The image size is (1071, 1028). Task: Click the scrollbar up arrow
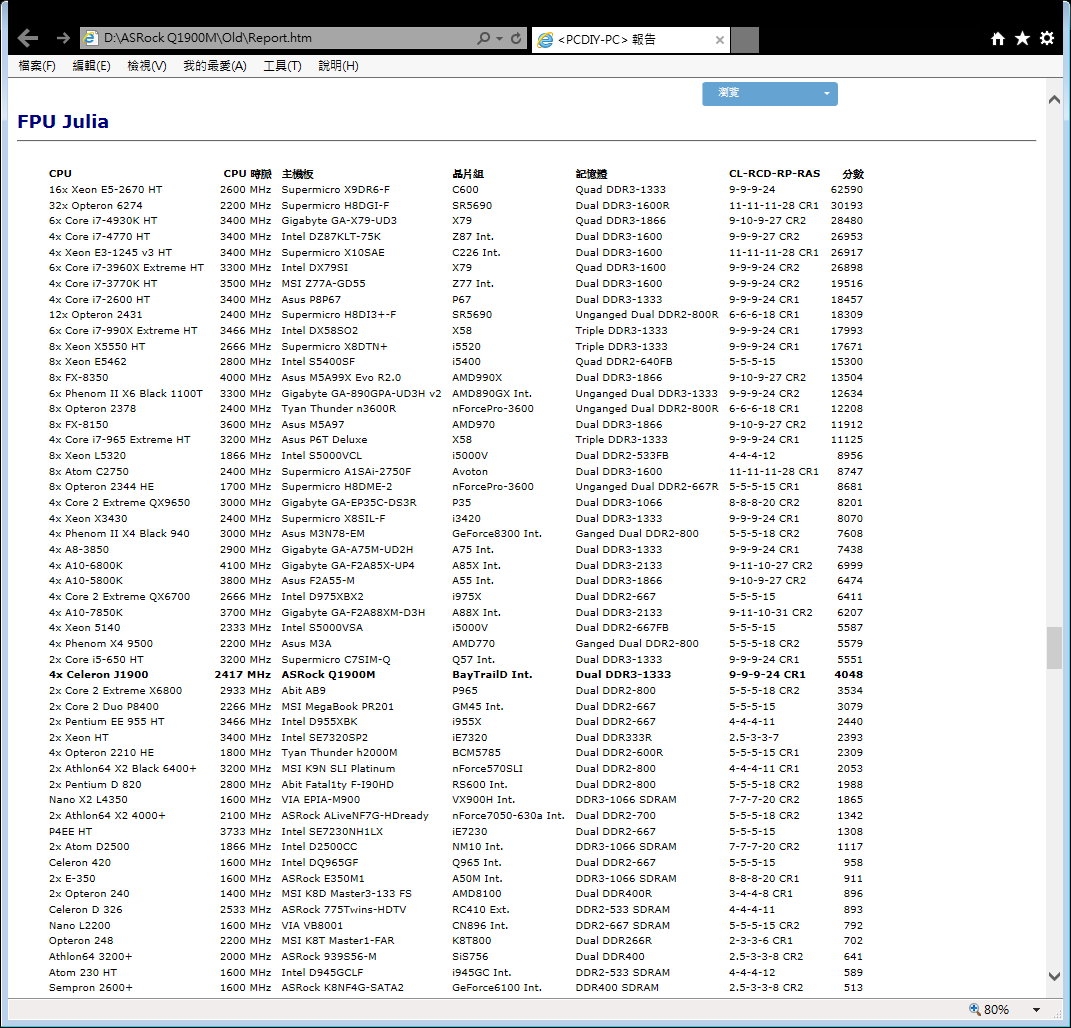[x=1055, y=100]
